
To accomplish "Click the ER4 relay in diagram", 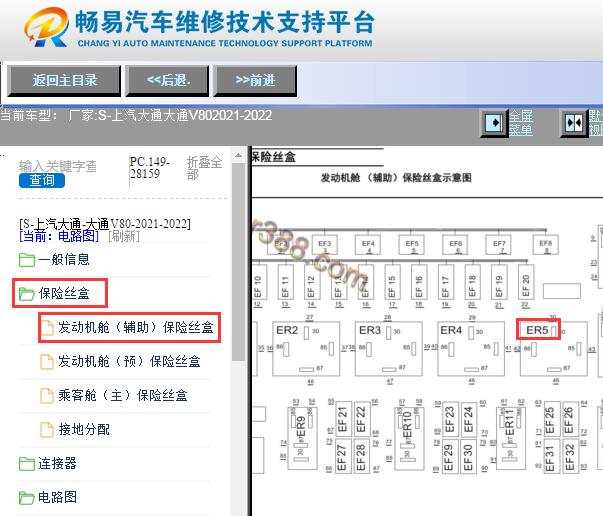I will click(x=471, y=348).
